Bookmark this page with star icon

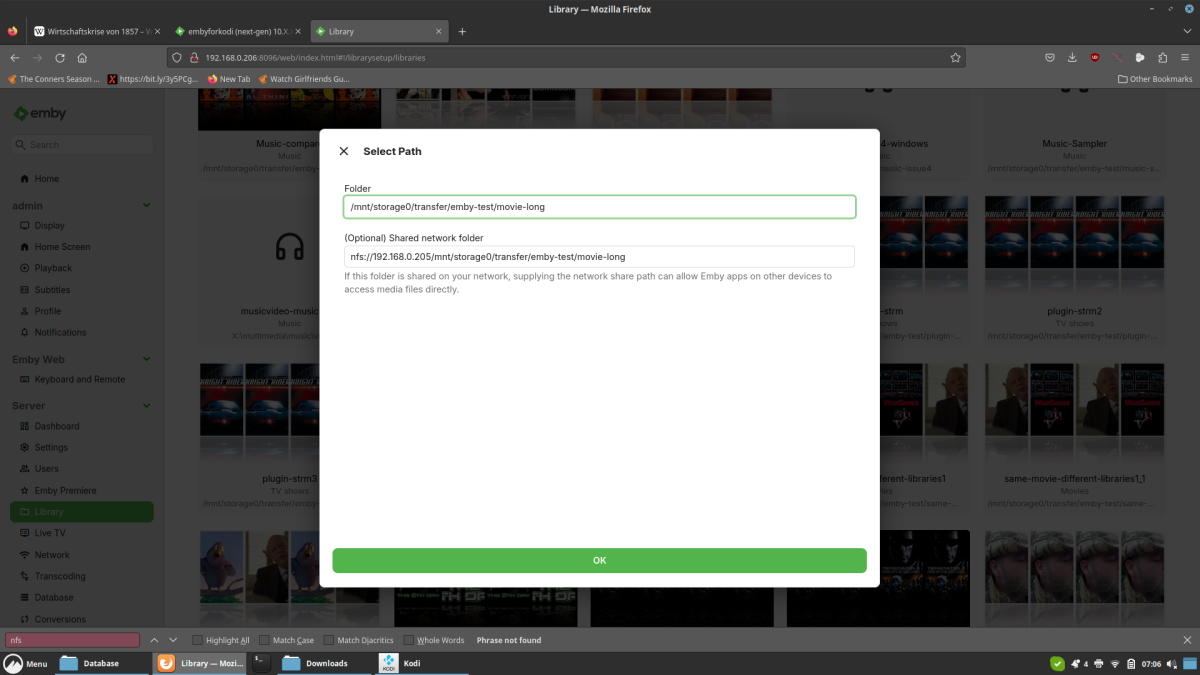pyautogui.click(x=955, y=58)
